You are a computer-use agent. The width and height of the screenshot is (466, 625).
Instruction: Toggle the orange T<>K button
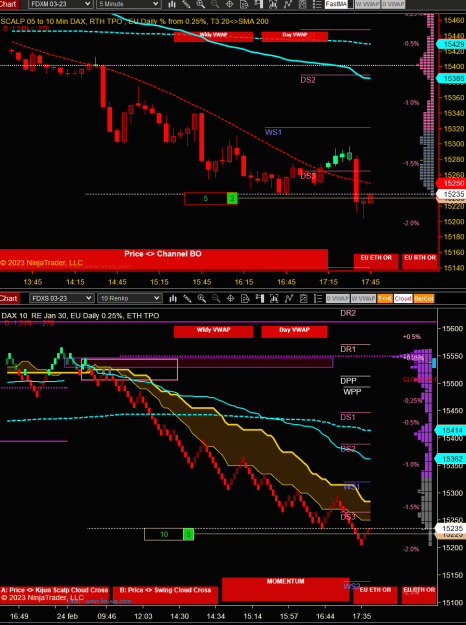tap(385, 299)
